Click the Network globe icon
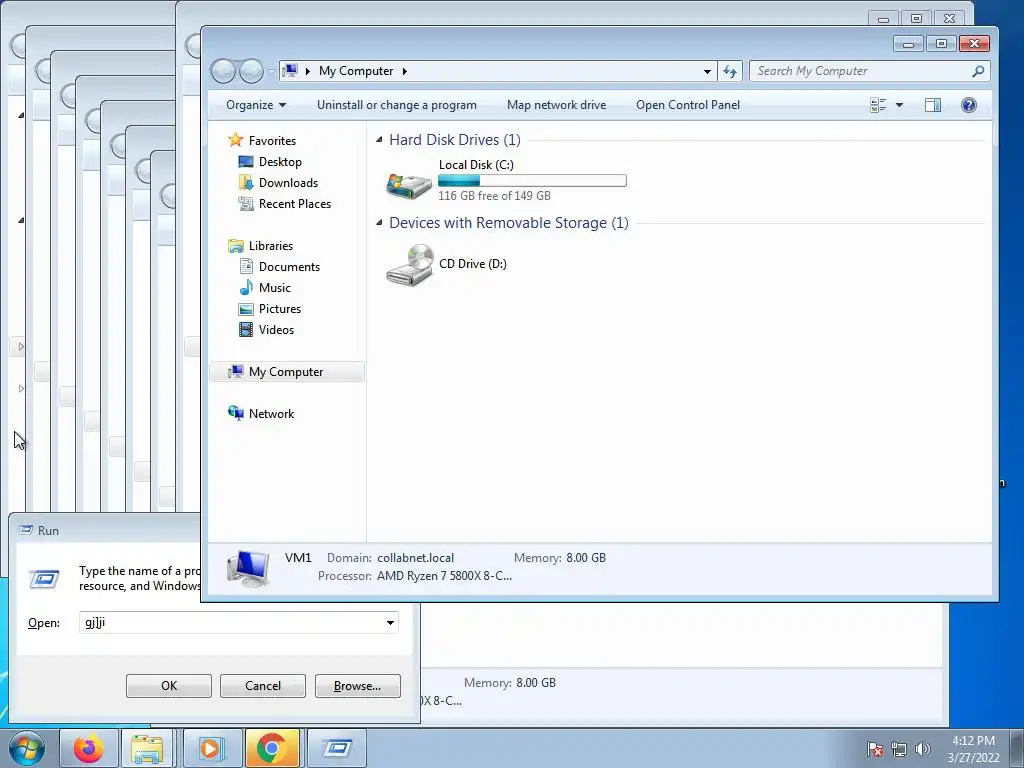 pyautogui.click(x=235, y=413)
